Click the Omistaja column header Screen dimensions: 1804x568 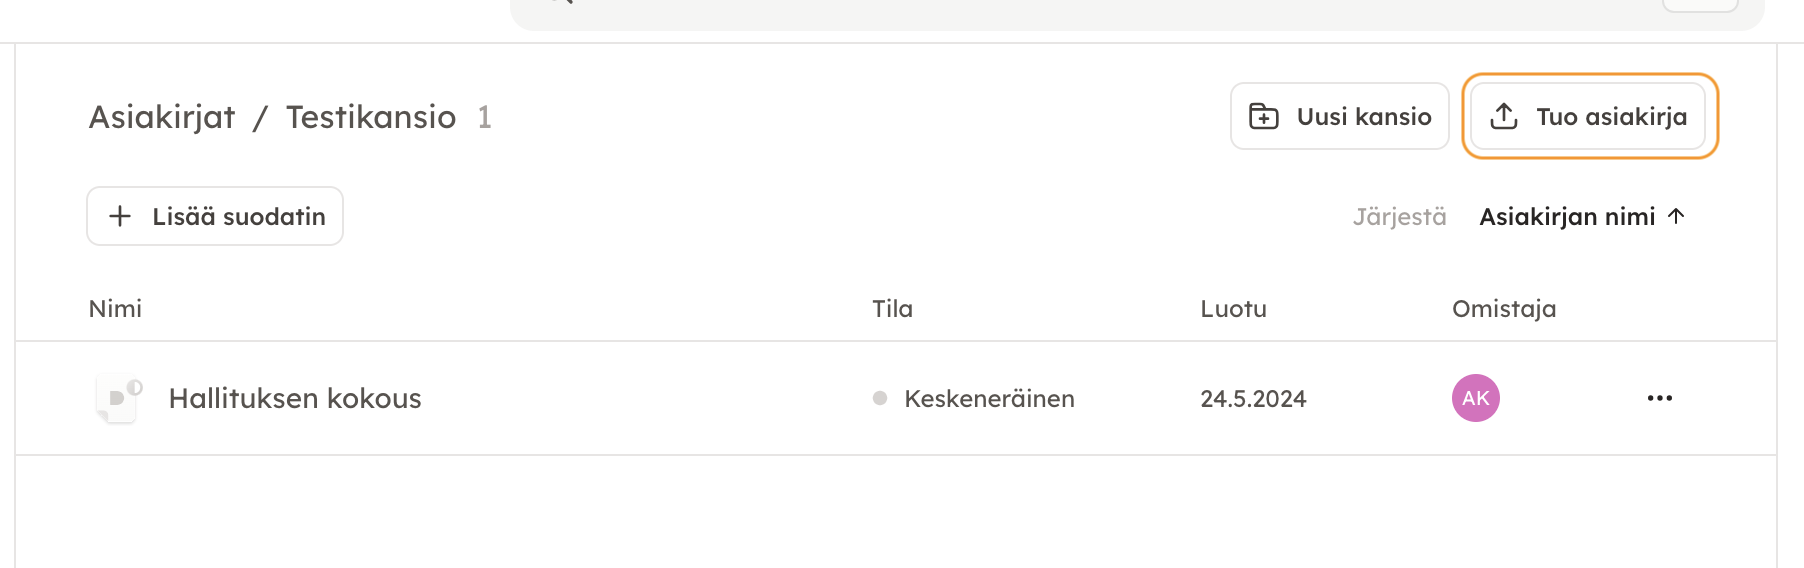click(1503, 309)
